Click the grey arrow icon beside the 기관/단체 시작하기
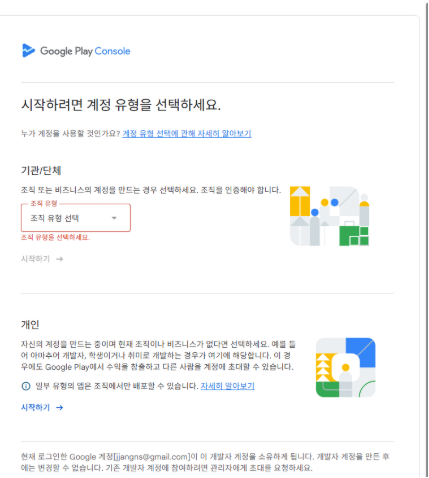Image resolution: width=429 pixels, height=478 pixels. tap(60, 259)
